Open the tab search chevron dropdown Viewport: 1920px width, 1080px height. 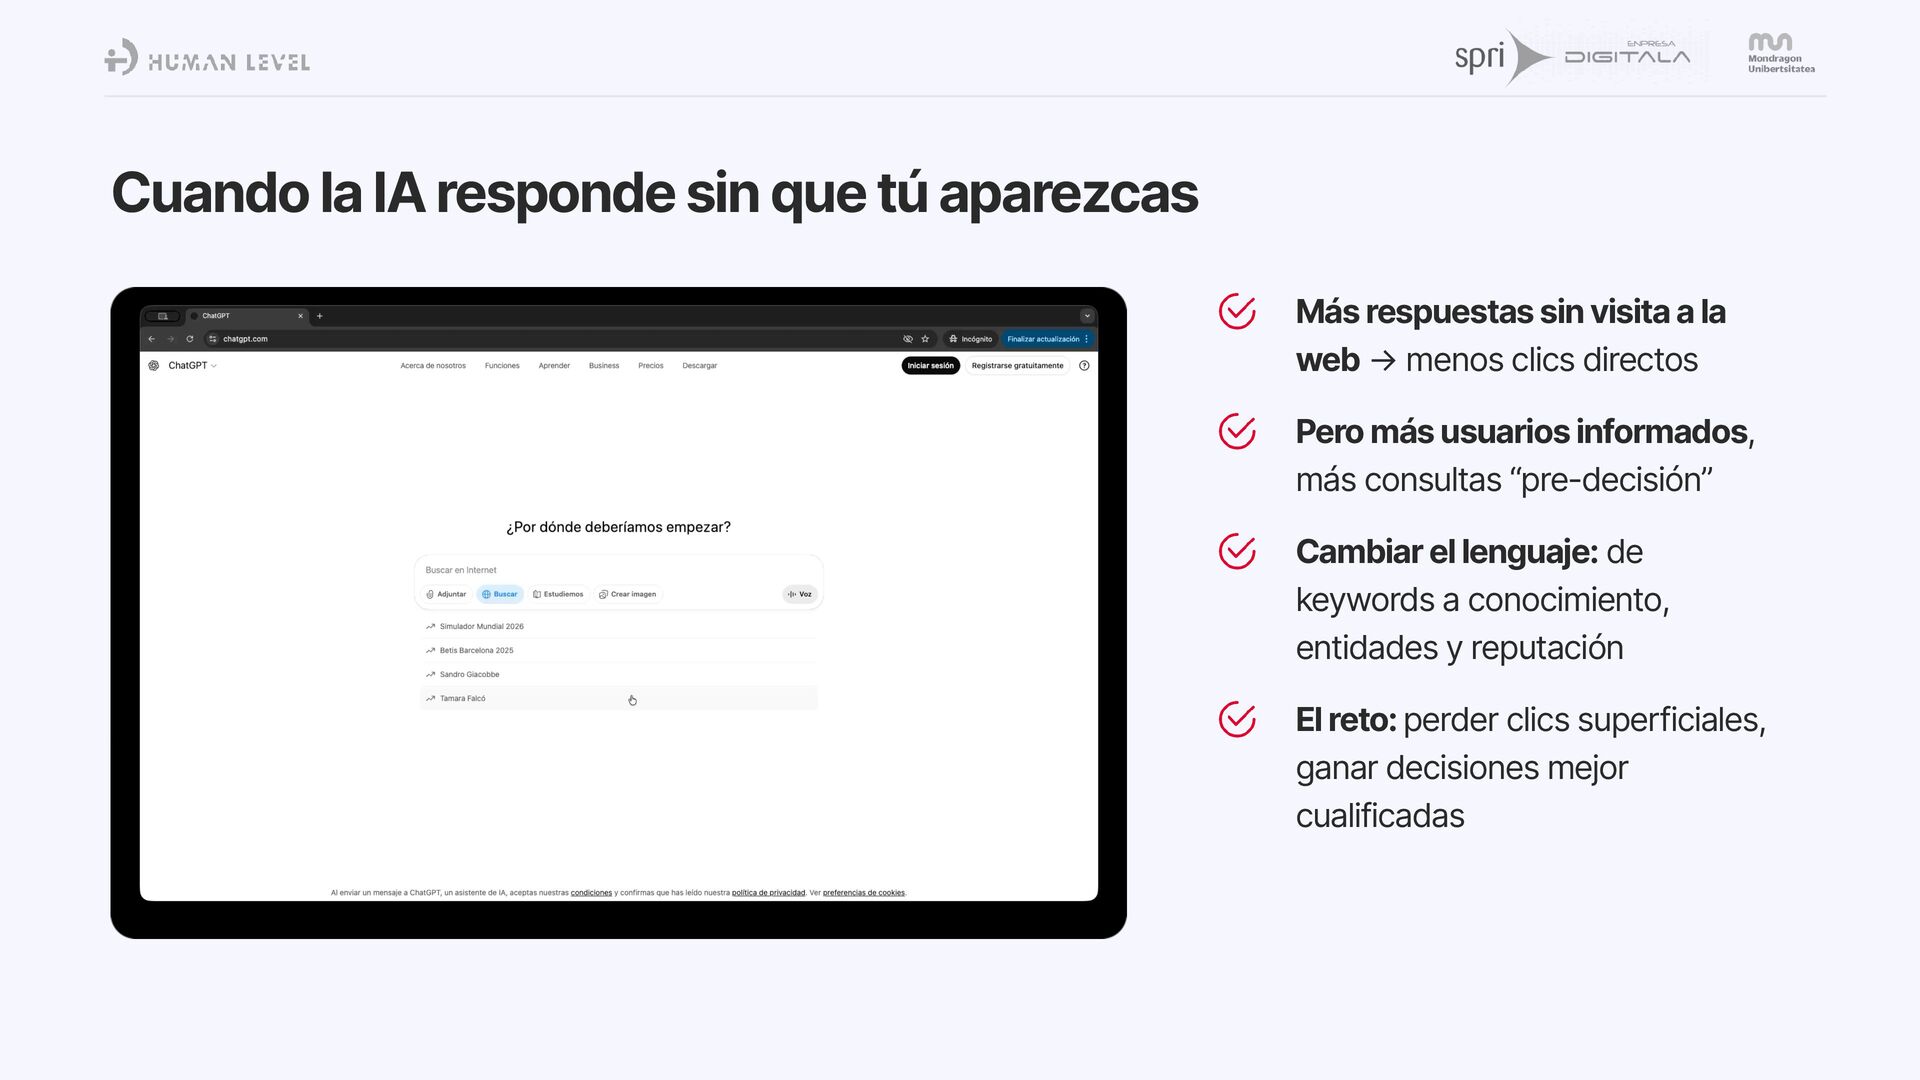point(1087,316)
